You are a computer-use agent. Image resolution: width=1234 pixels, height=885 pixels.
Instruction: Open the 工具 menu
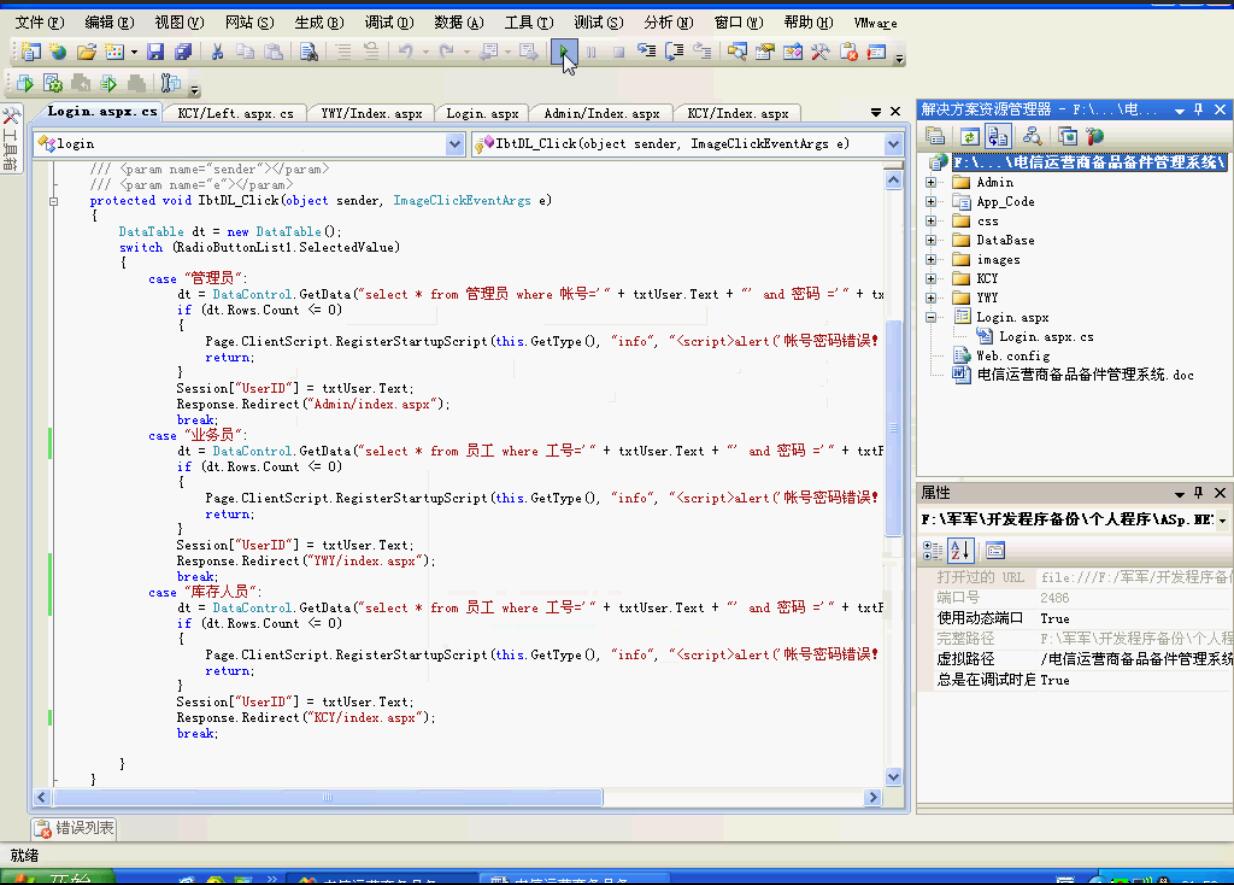click(529, 22)
